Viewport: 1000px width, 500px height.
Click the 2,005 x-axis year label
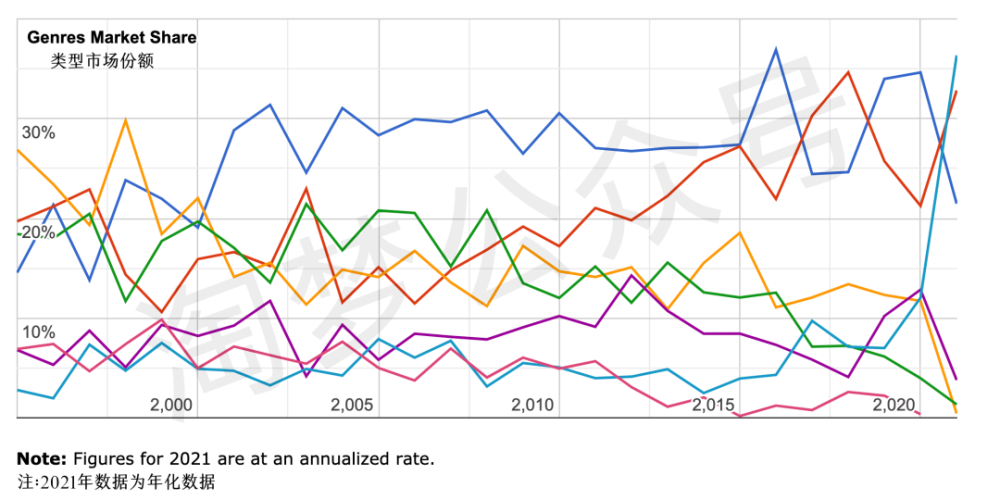352,405
